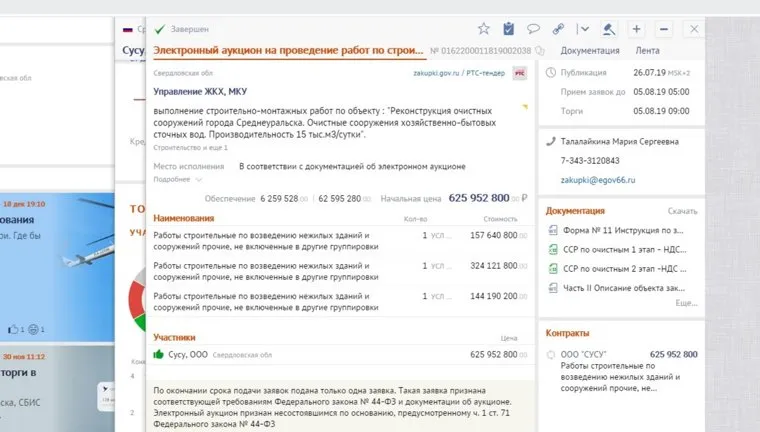
Task: Click the РТС-тендер platform logo icon
Action: tap(519, 73)
